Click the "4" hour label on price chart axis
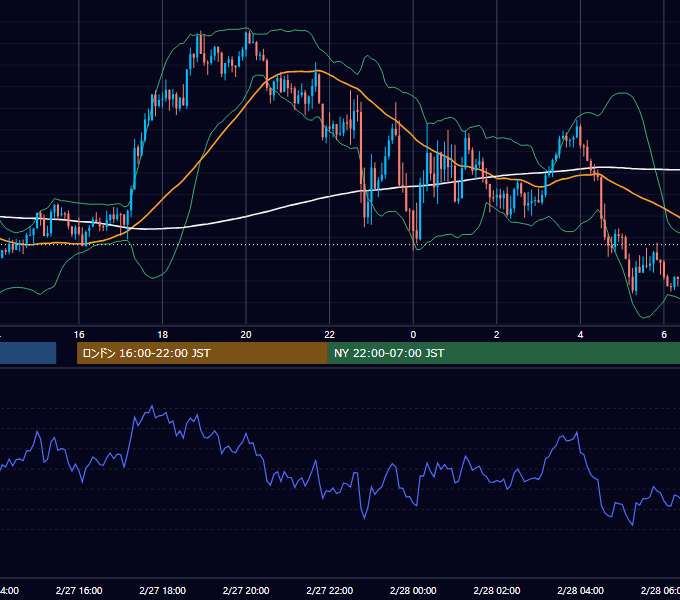Viewport: 680px width, 600px height. pos(580,335)
